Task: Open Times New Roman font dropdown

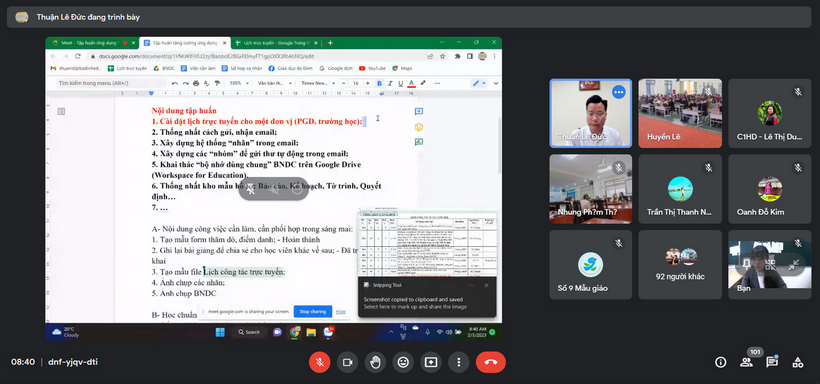Action: [x=317, y=83]
